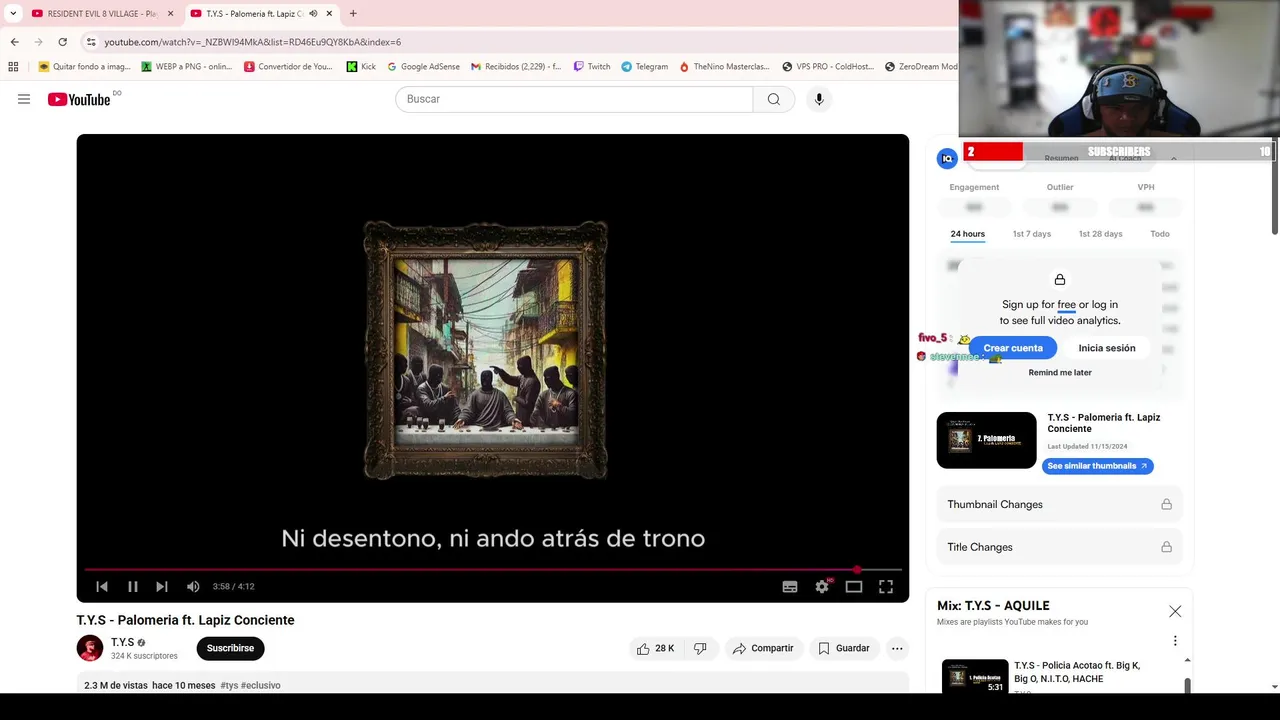Click the browser address bar URL
This screenshot has height=720, width=1280.
(x=253, y=42)
